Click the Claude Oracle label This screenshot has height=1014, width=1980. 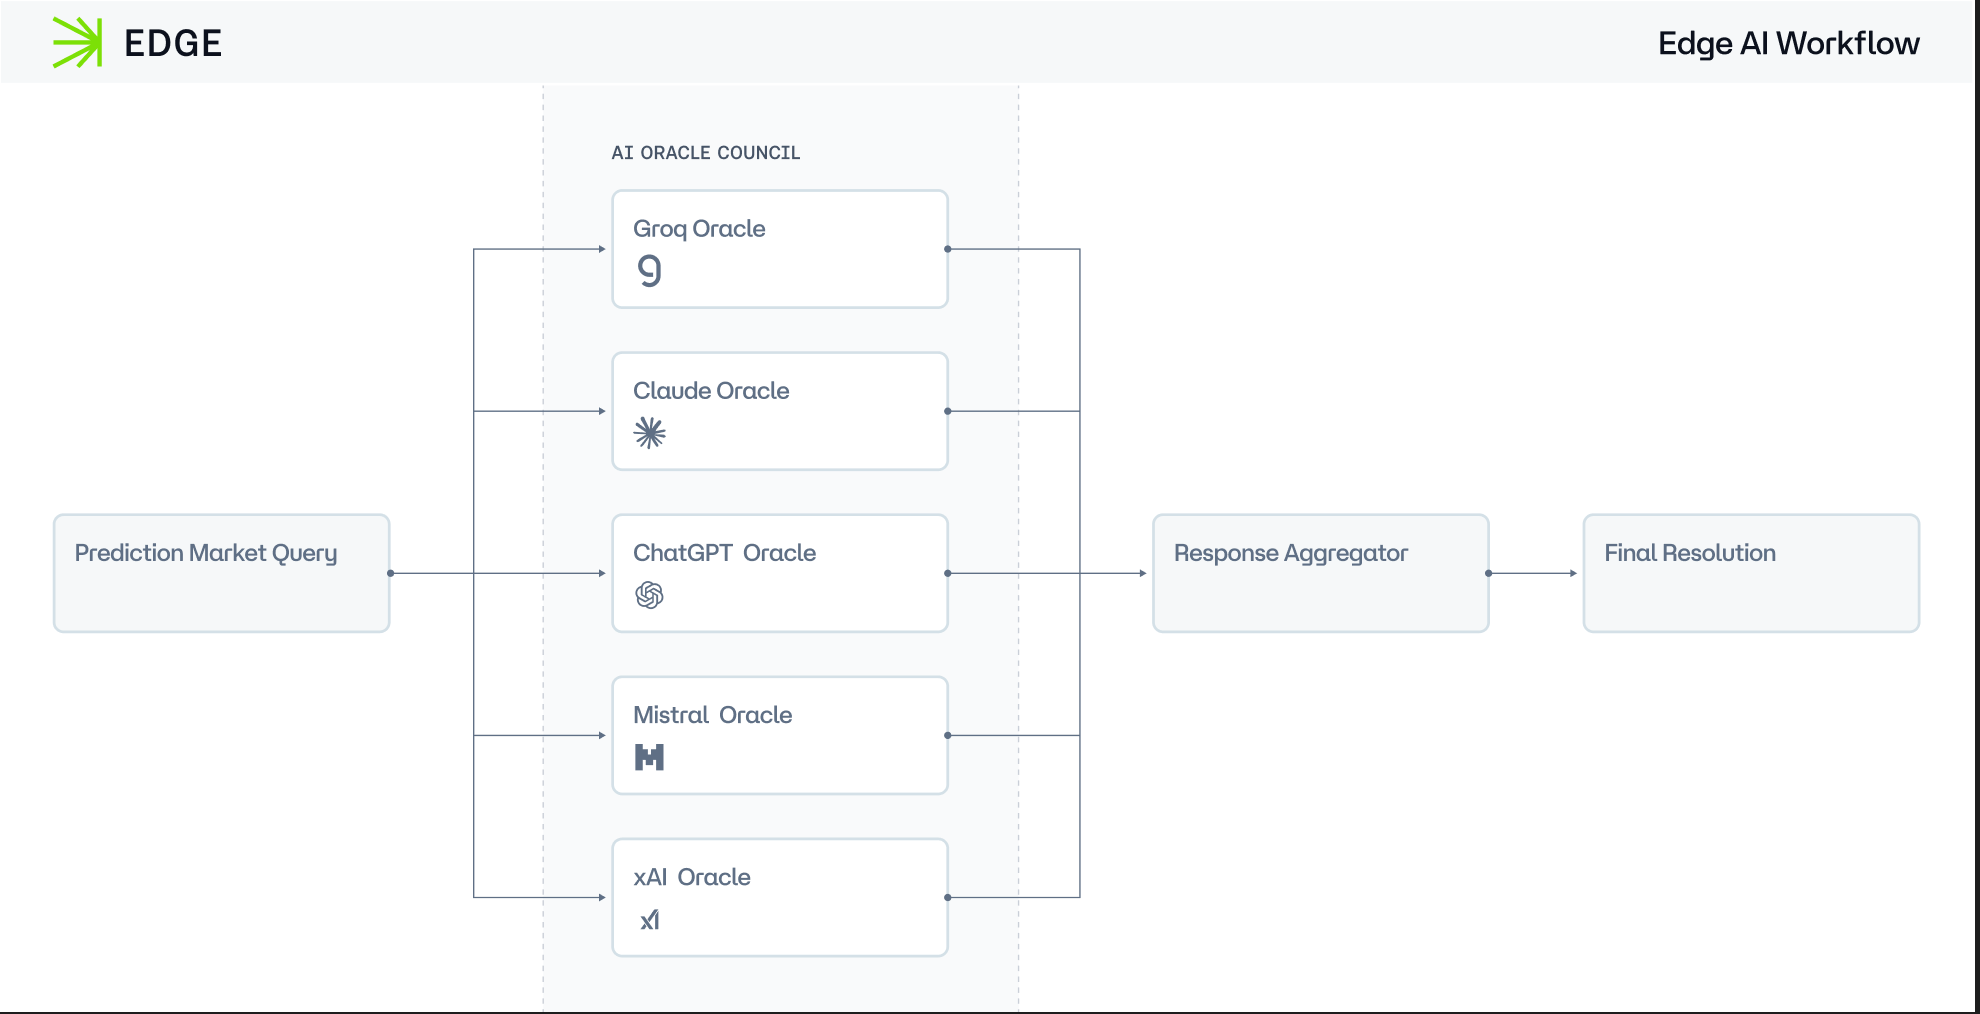(711, 391)
